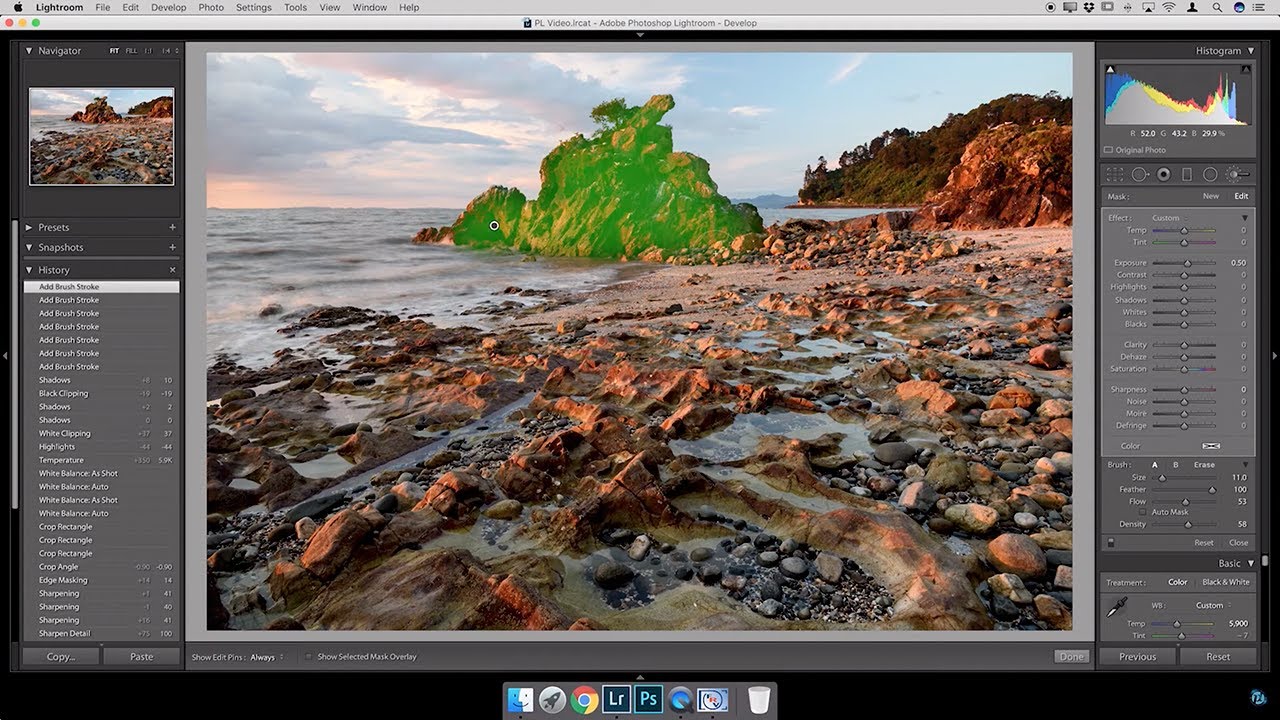Collapse the Histogram panel
The width and height of the screenshot is (1280, 720).
click(1250, 50)
